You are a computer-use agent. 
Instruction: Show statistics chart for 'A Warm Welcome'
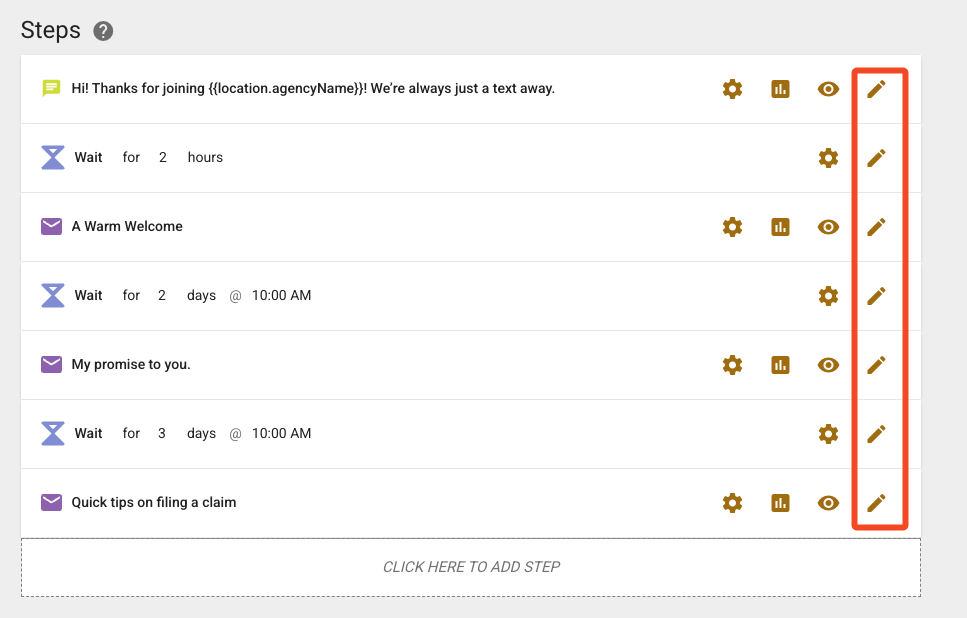coord(780,227)
